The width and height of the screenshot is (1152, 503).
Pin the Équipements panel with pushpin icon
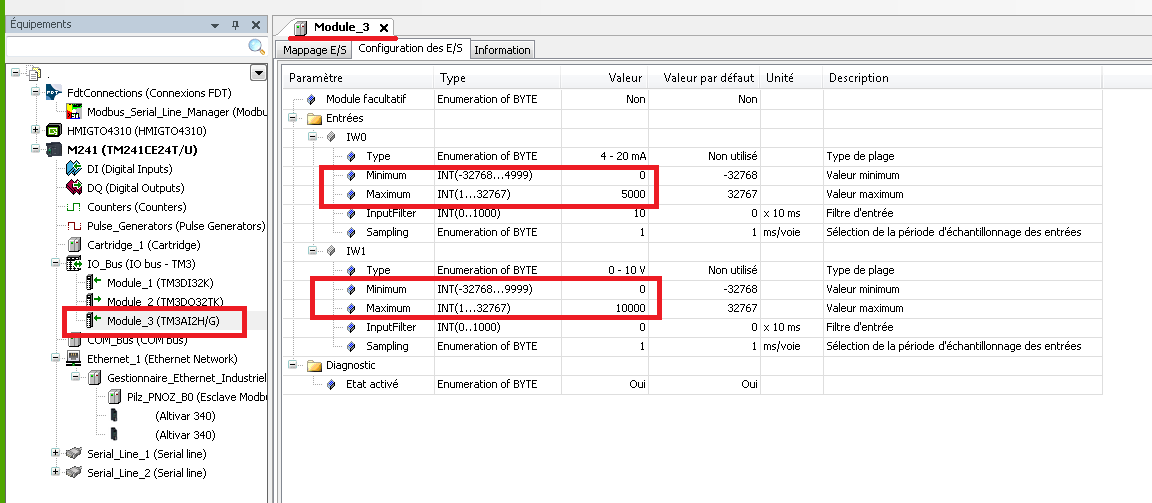(x=236, y=24)
